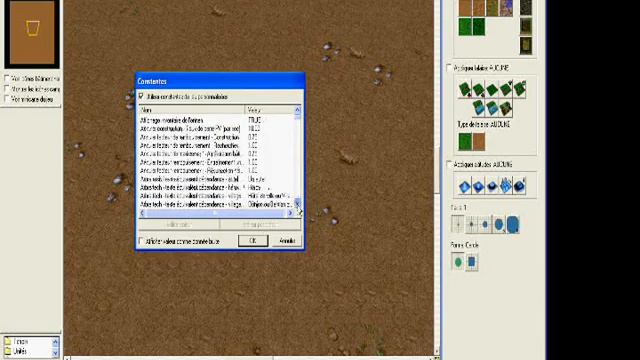Select middle blue-water cliff icon, second row
This screenshot has width=640, height=360.
click(x=492, y=109)
